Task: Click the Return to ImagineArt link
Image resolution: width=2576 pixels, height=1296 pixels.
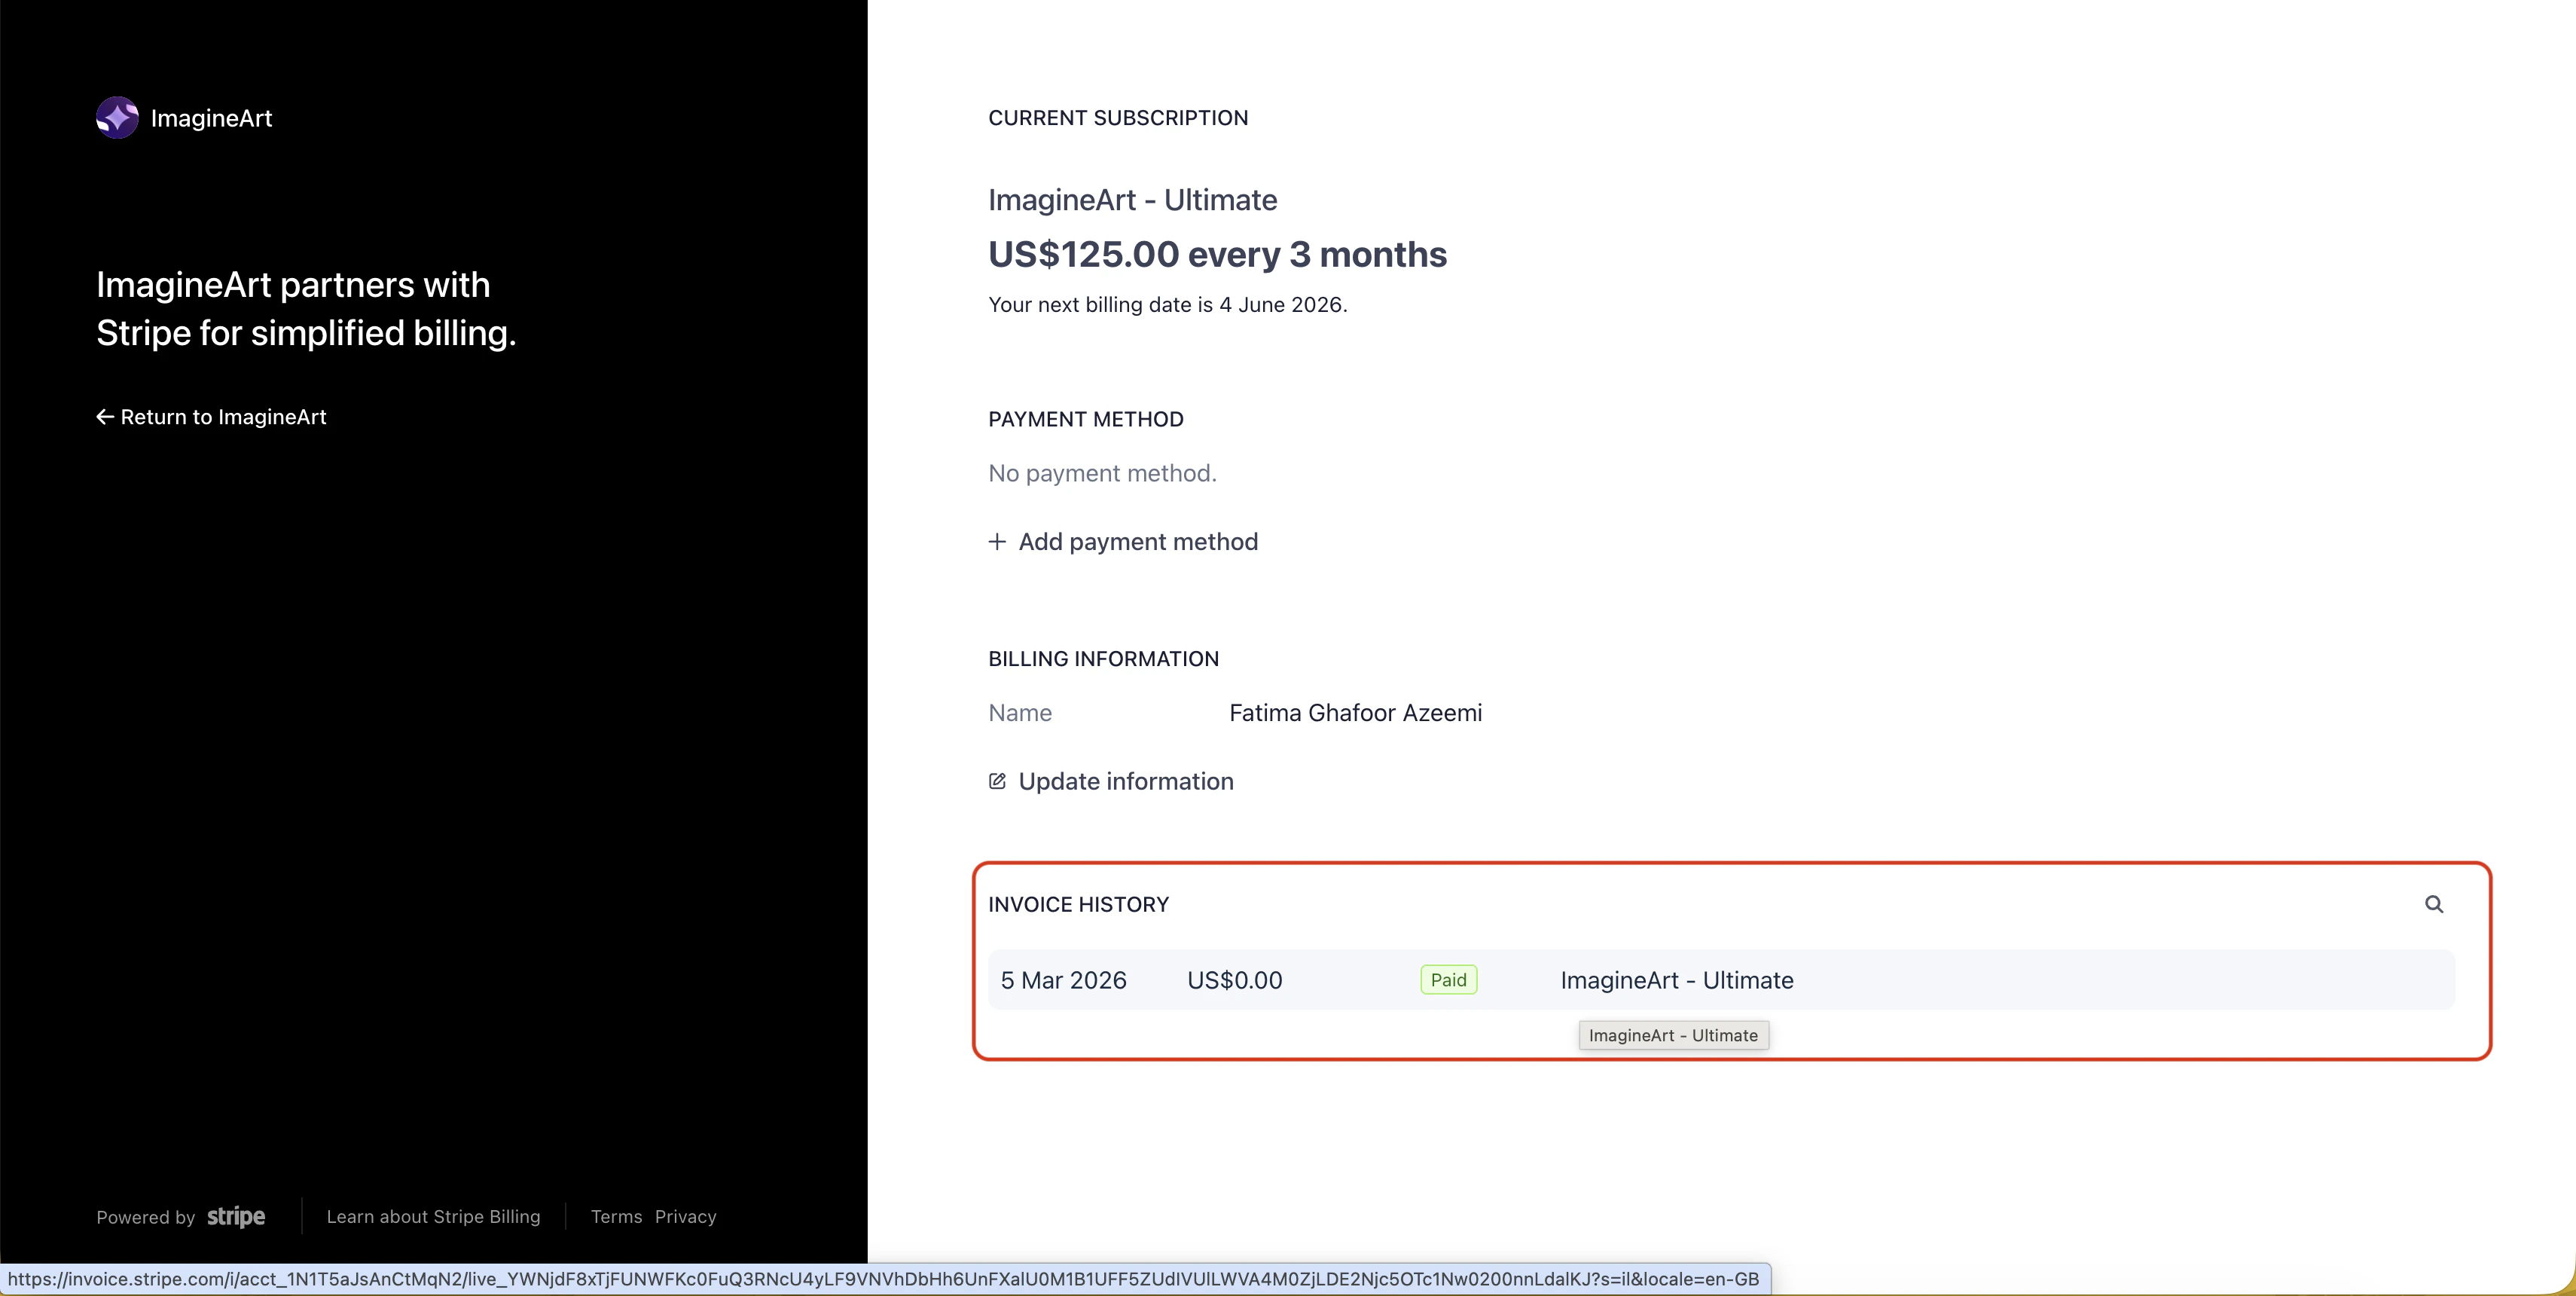Action: (x=223, y=417)
